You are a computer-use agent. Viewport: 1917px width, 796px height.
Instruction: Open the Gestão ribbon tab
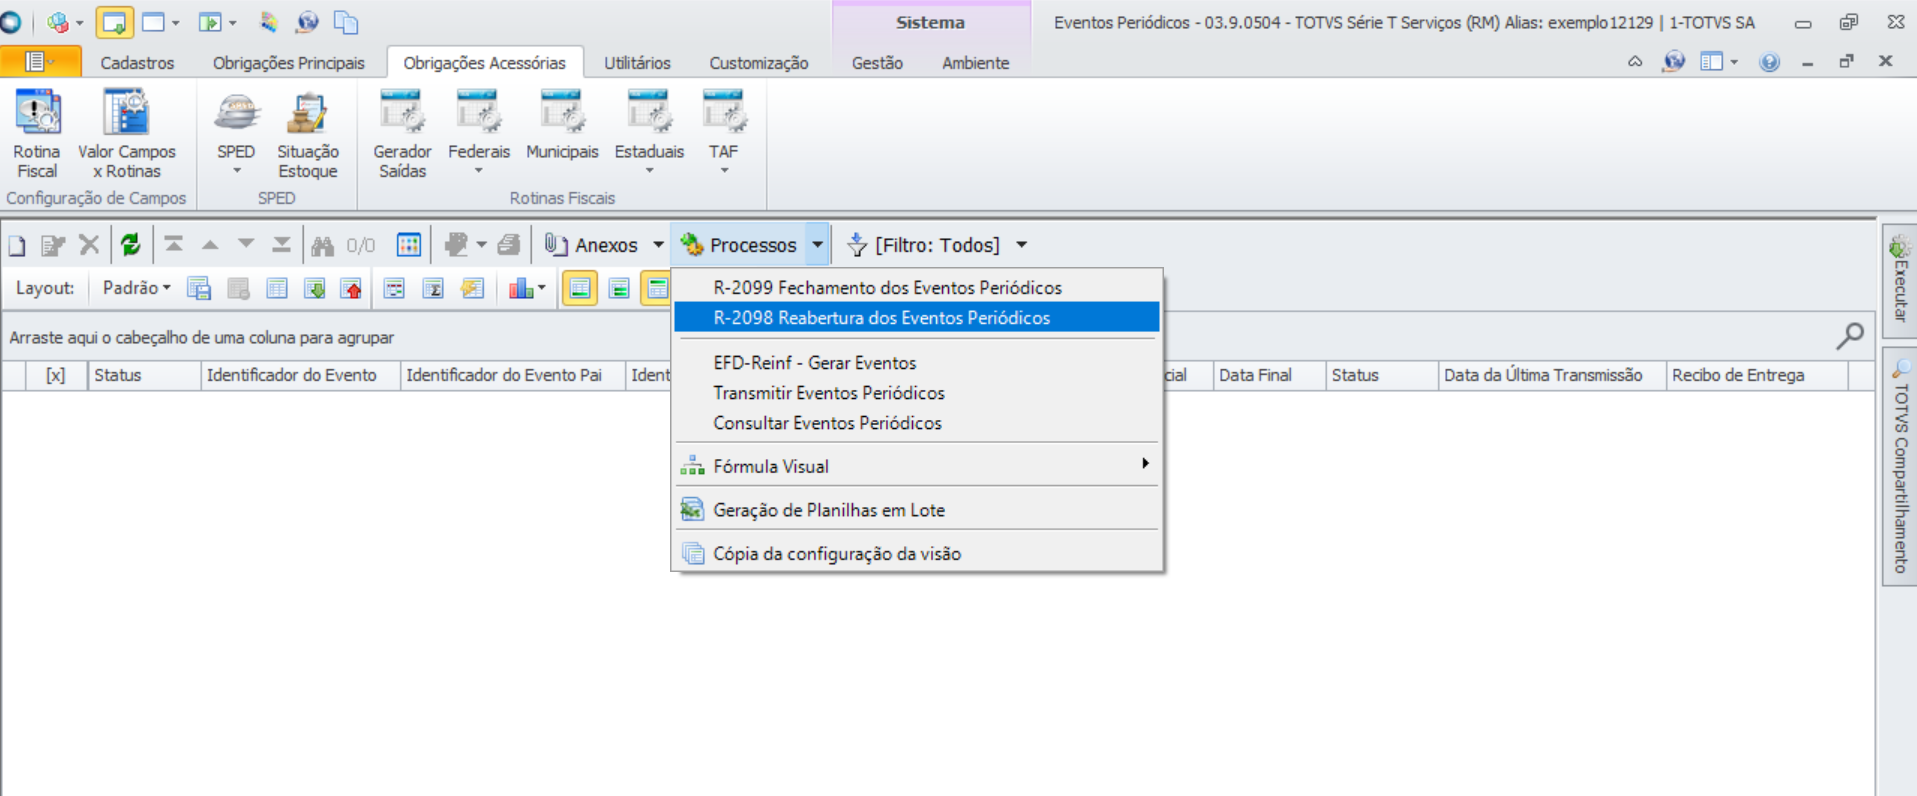pos(877,63)
